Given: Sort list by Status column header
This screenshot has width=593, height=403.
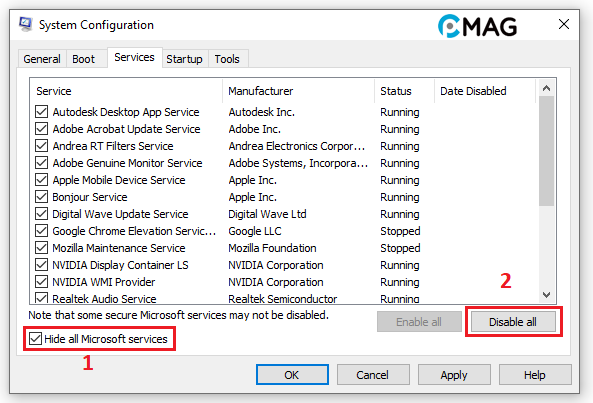Looking at the screenshot, I should tap(405, 91).
